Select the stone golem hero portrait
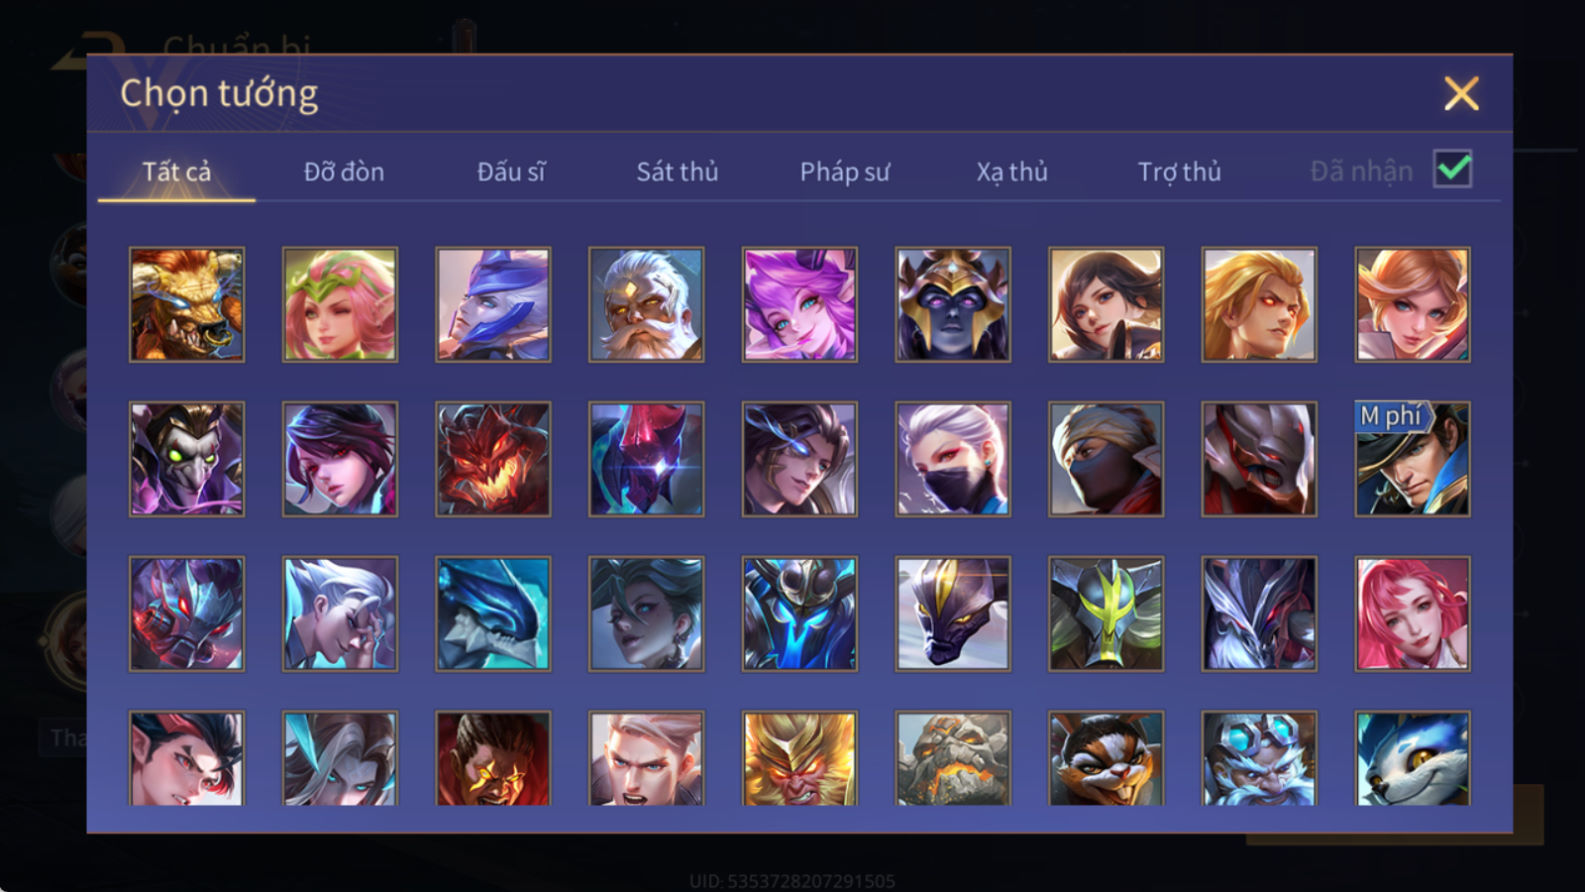 click(x=953, y=758)
